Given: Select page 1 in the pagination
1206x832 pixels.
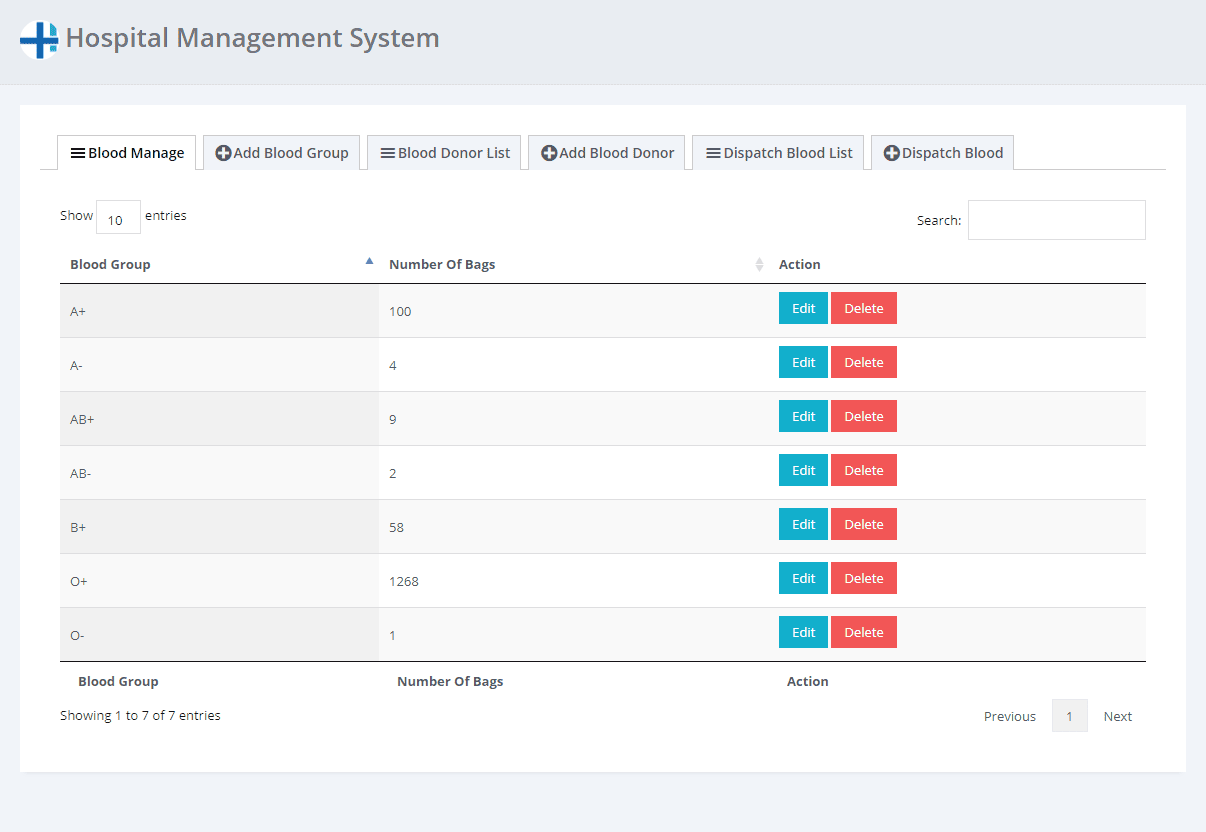Looking at the screenshot, I should click(1069, 716).
